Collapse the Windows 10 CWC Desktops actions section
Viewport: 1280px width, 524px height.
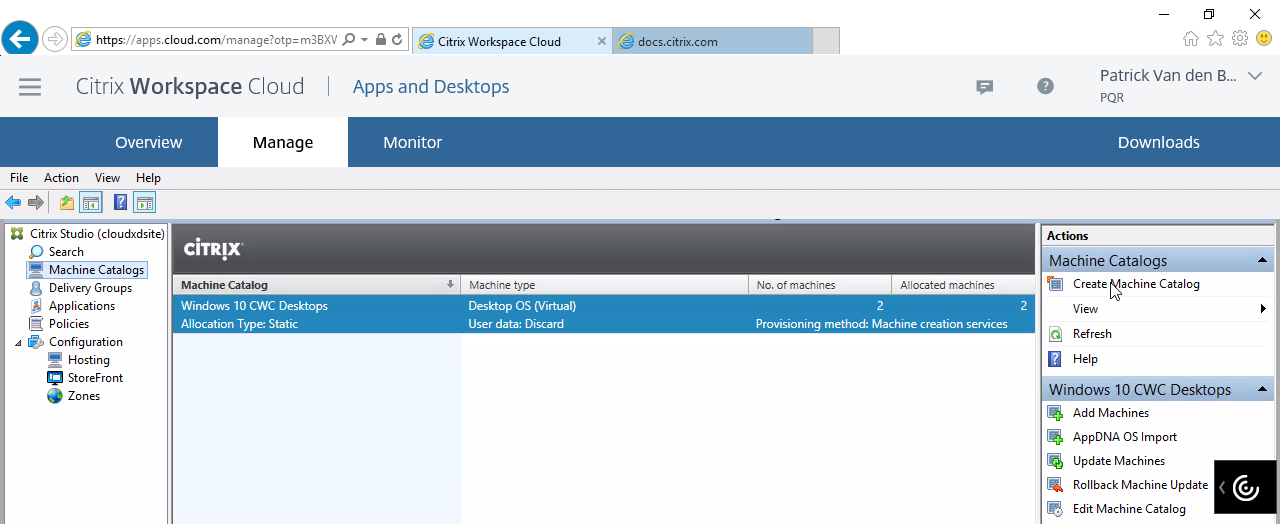(1263, 390)
